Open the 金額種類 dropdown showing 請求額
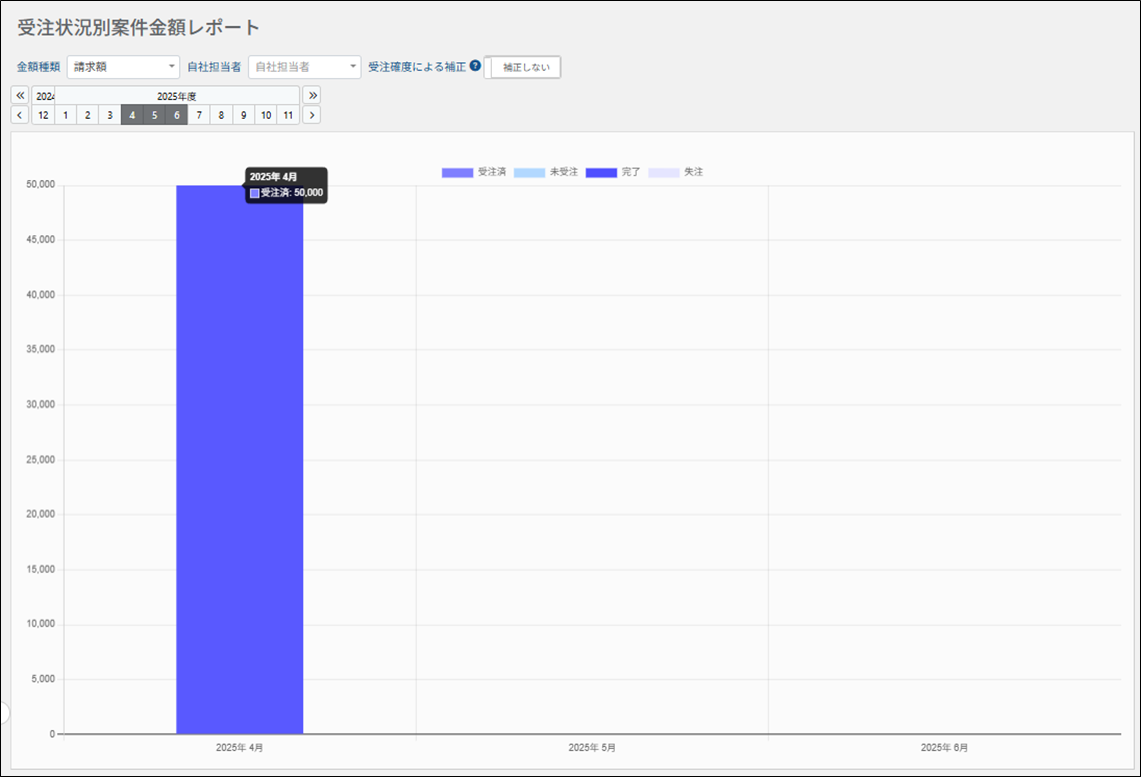1141x777 pixels. (123, 67)
